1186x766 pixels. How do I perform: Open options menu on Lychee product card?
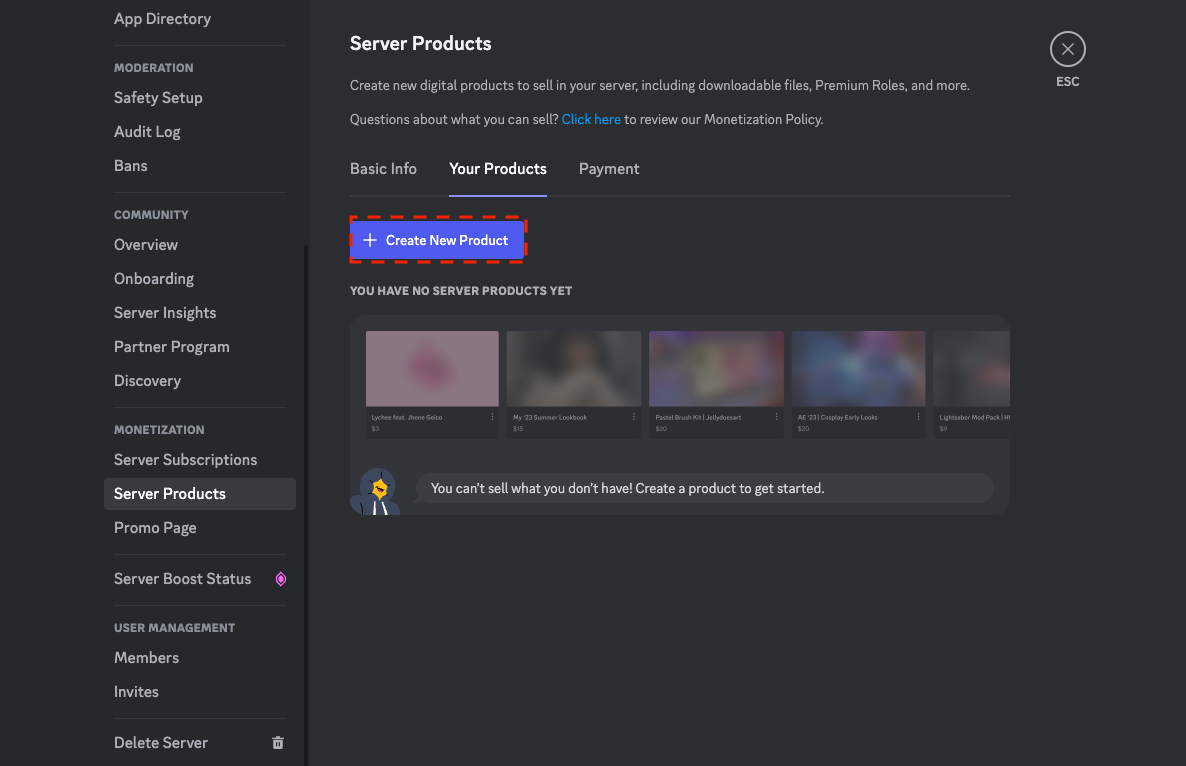click(x=494, y=417)
